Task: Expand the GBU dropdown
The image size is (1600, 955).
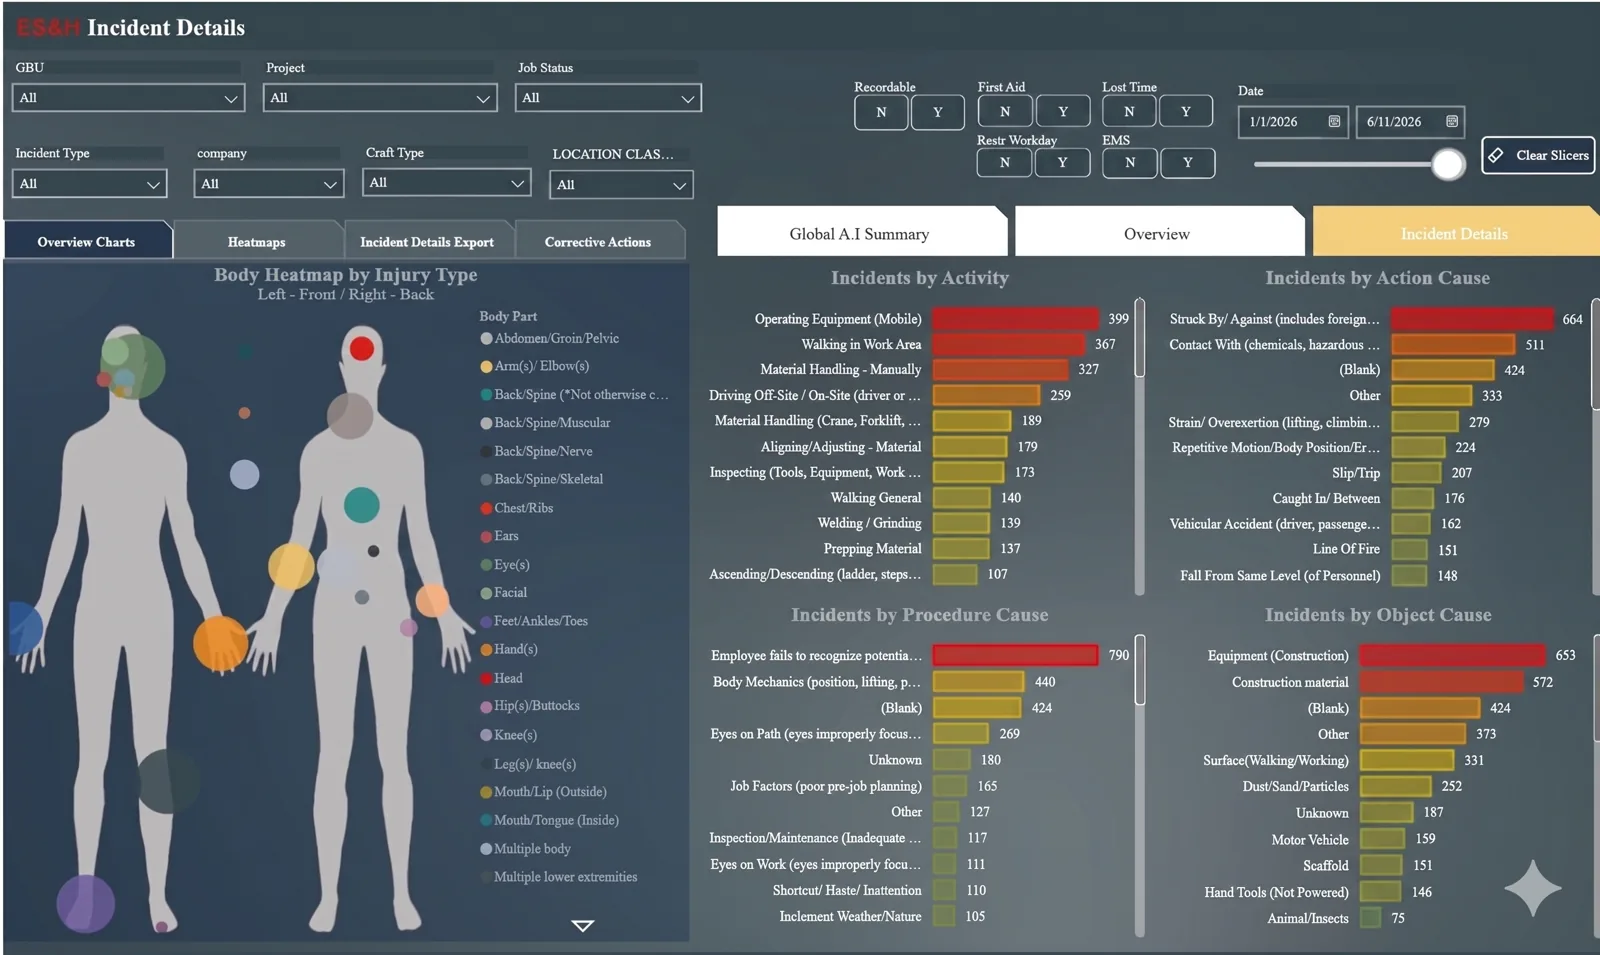Action: pos(128,98)
